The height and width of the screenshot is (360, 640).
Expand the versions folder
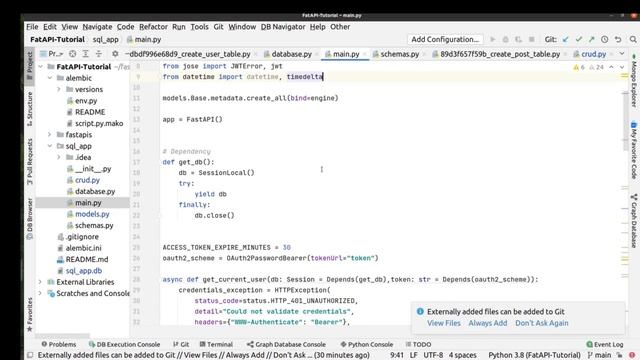[x=59, y=89]
